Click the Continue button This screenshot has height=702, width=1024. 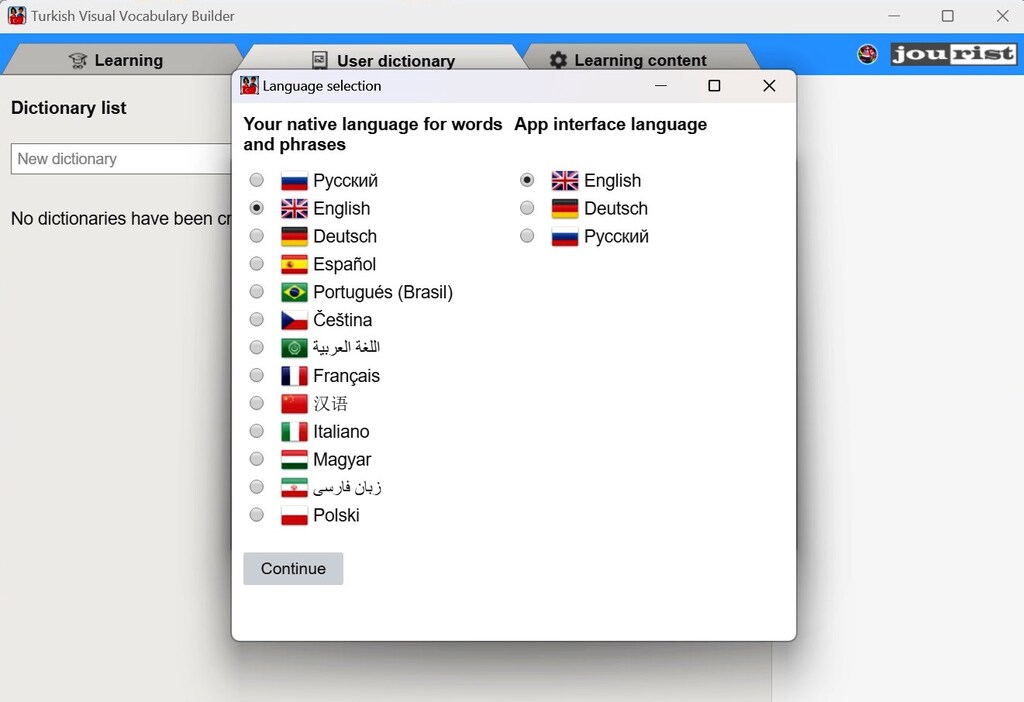coord(293,568)
